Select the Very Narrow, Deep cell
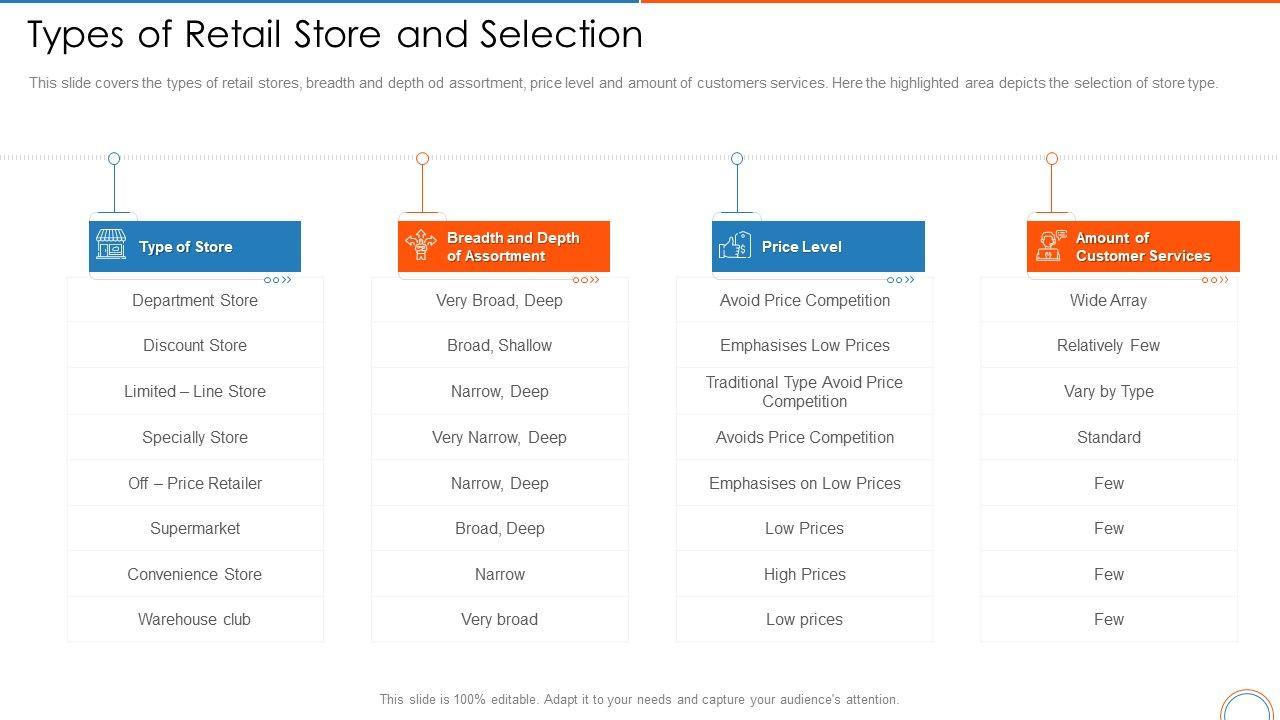This screenshot has width=1280, height=720. pos(499,437)
